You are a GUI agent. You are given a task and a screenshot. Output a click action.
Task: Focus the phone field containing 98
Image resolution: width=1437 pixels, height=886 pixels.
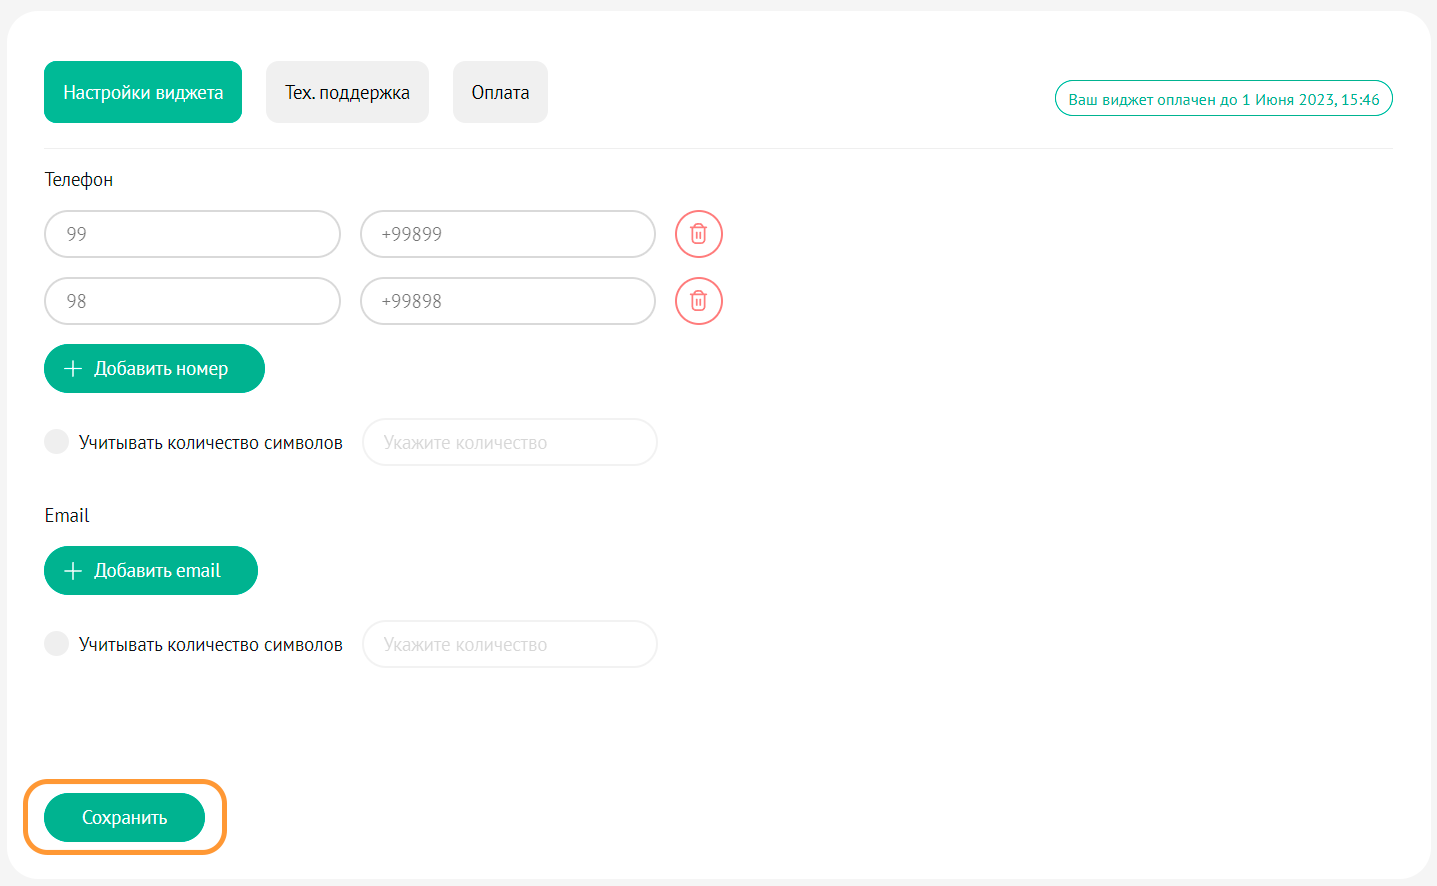192,301
